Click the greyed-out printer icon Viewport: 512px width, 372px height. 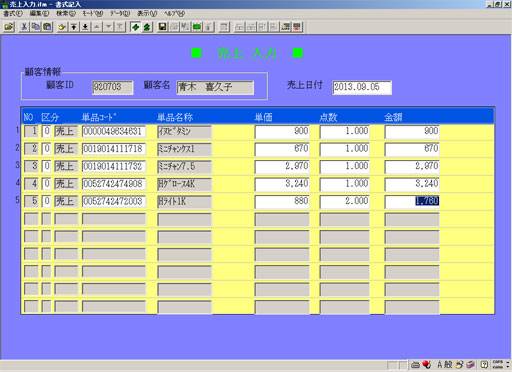[x=174, y=27]
